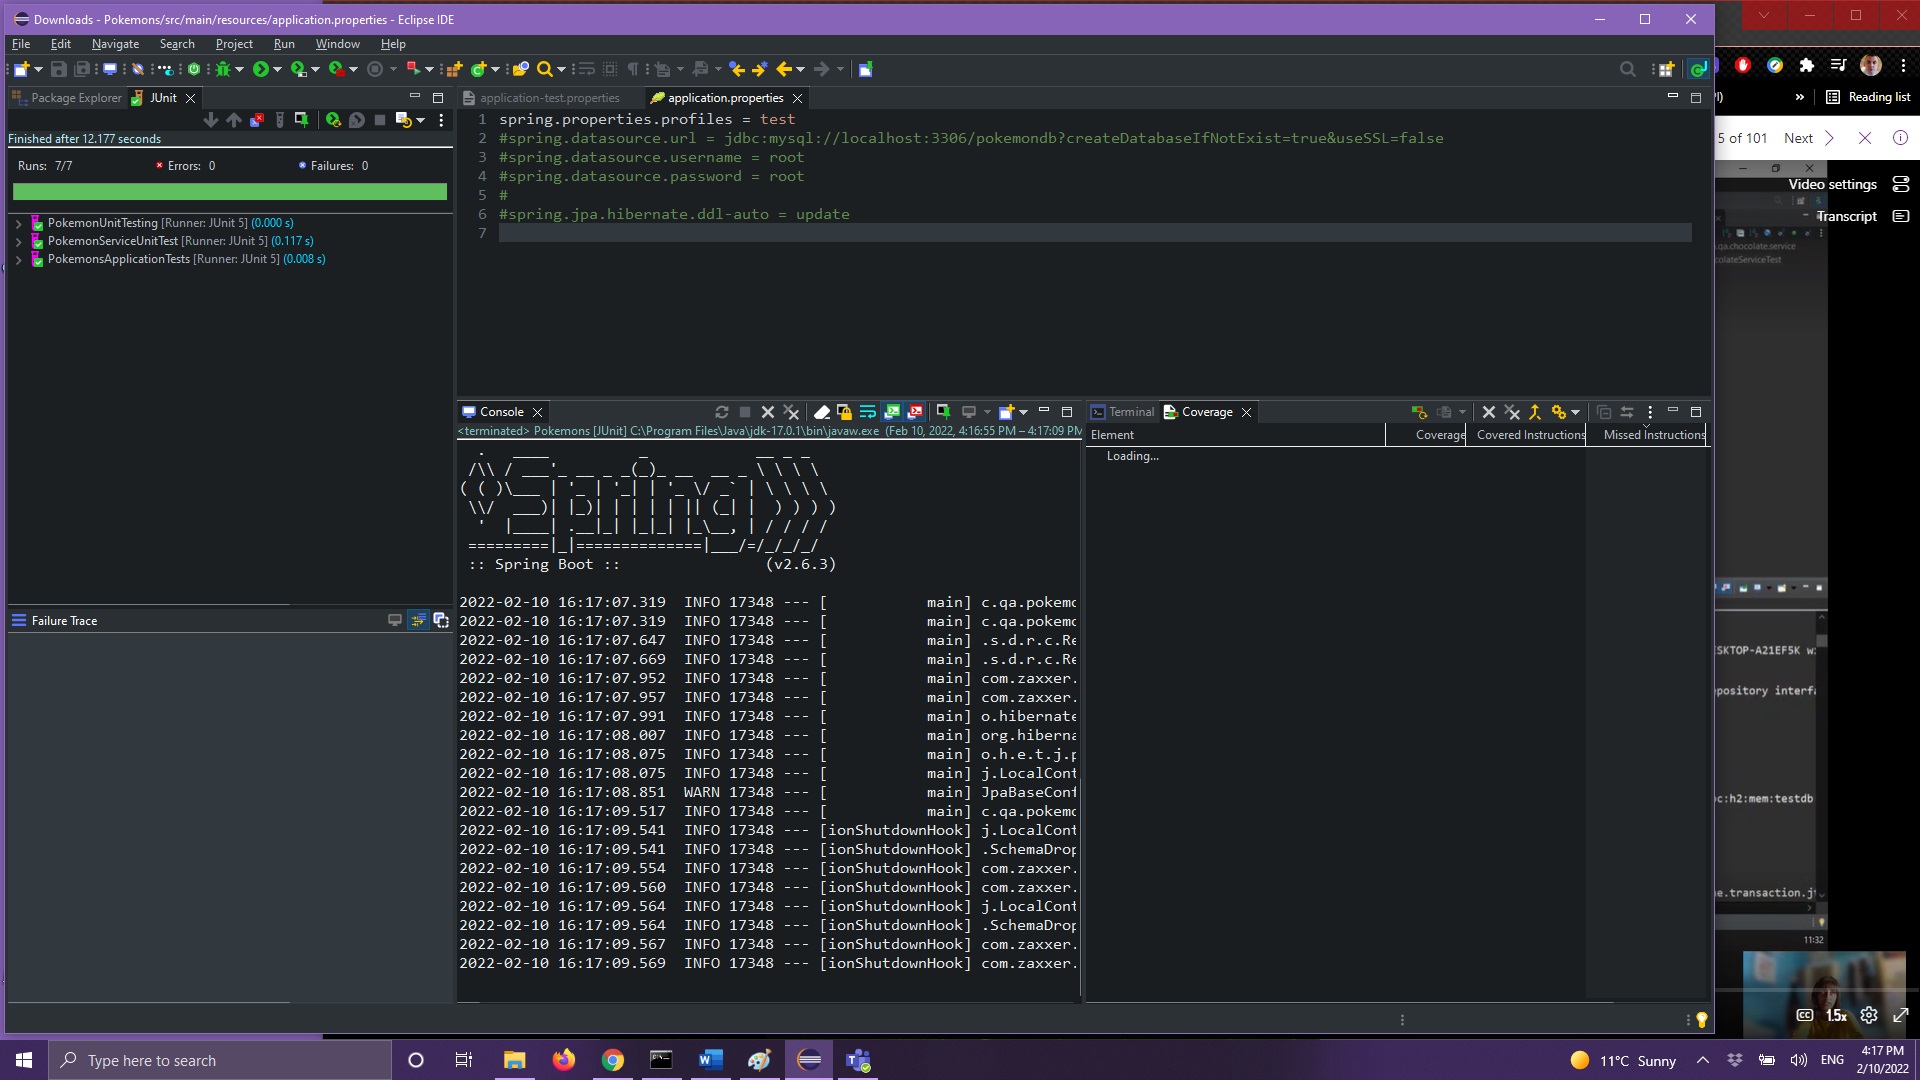Toggle Scroll Lock in the Console
The width and height of the screenshot is (1920, 1080).
coord(844,412)
